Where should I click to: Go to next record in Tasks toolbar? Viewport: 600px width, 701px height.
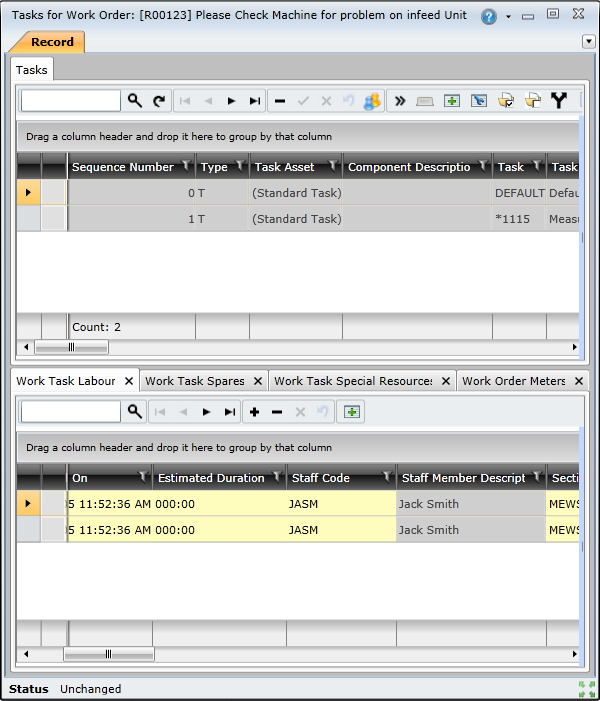tap(231, 101)
